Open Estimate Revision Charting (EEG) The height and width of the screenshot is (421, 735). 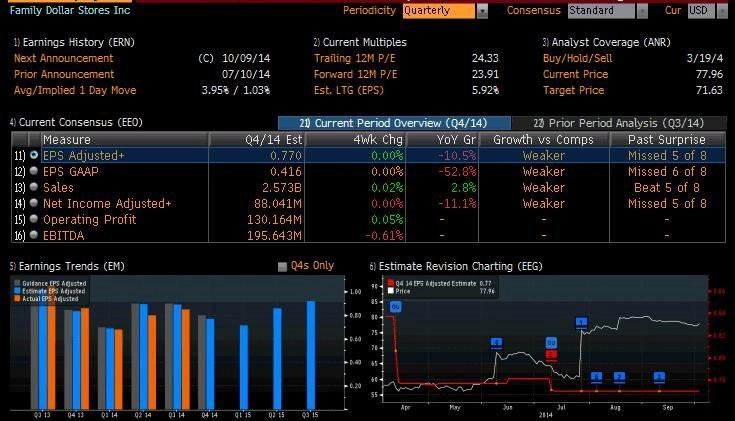(x=456, y=266)
